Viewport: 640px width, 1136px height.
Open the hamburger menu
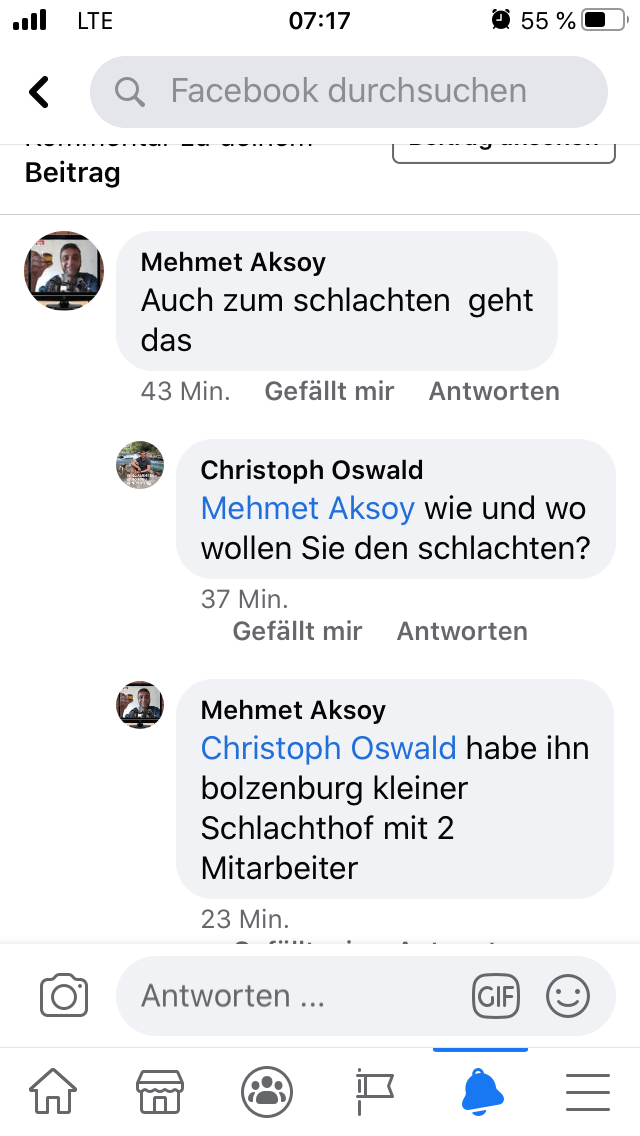coord(588,1091)
